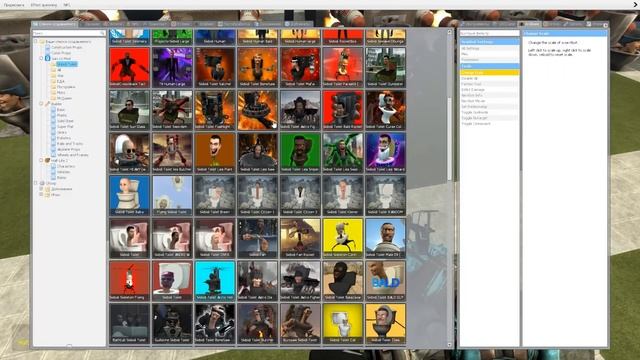Spawn the red-background Skibidi figure with outstretched arms
This screenshot has height=360, width=640.
(129, 67)
